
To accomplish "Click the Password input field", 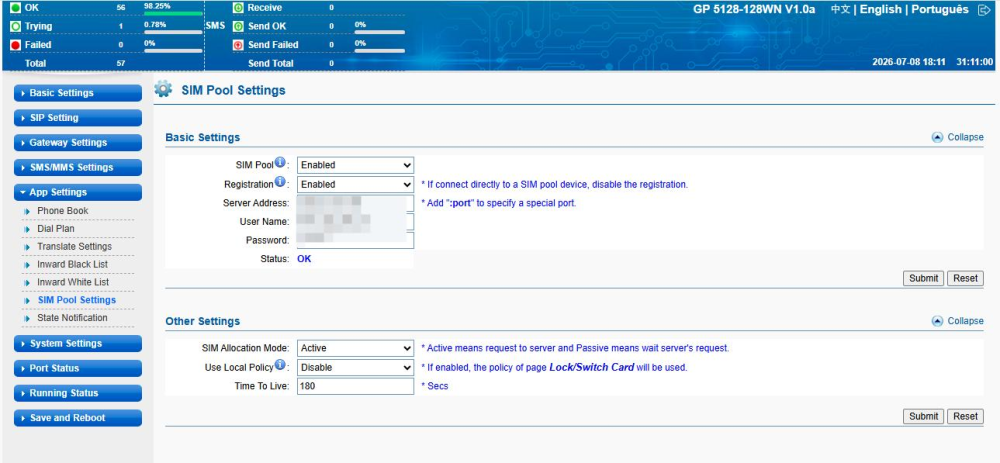I will (355, 240).
